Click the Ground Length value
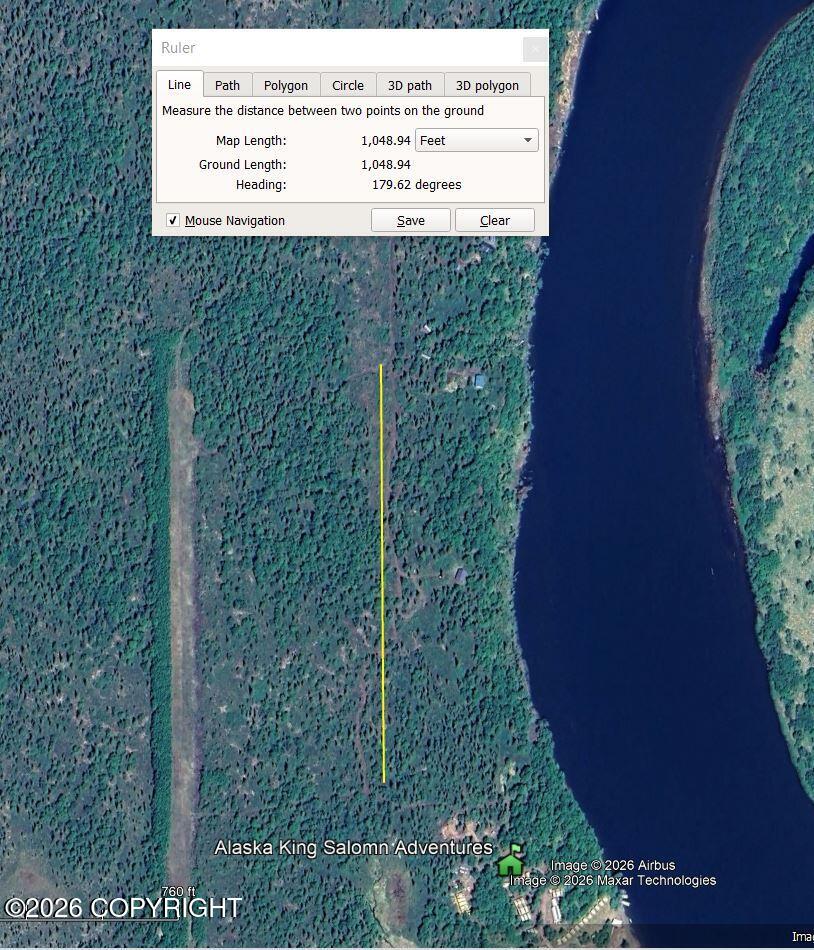 point(383,164)
